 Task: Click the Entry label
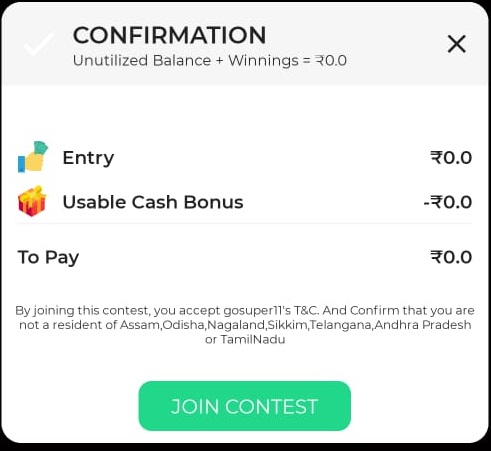pyautogui.click(x=88, y=158)
